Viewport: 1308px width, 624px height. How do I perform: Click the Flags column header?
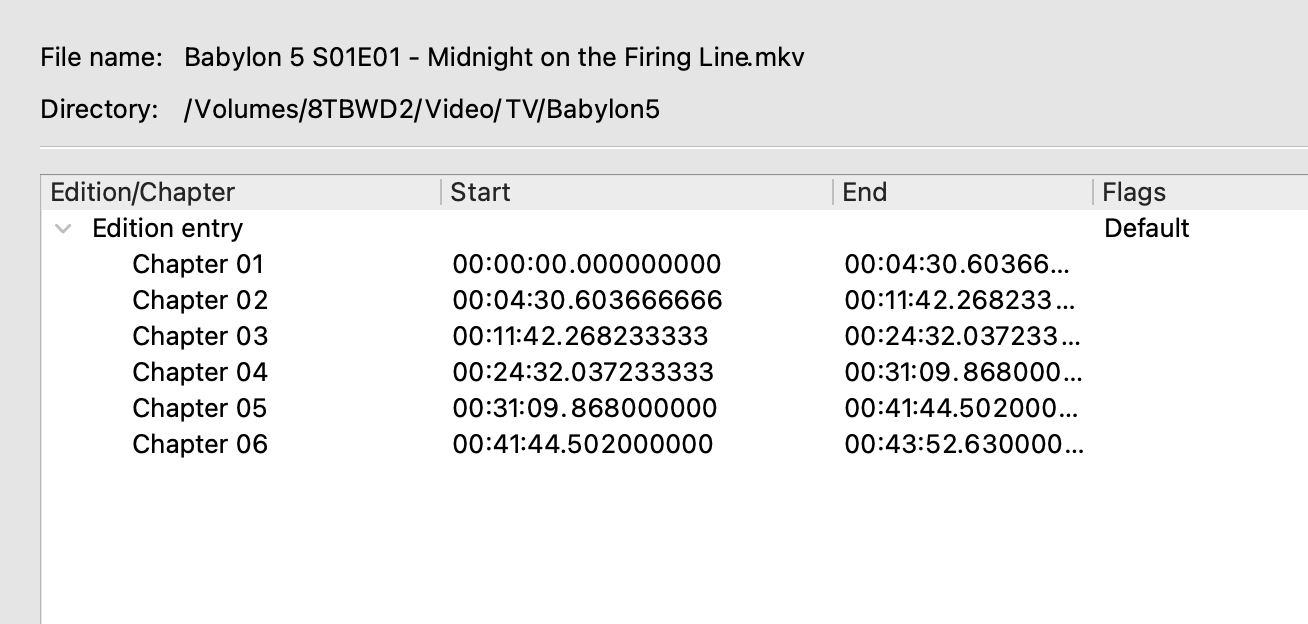[1134, 193]
